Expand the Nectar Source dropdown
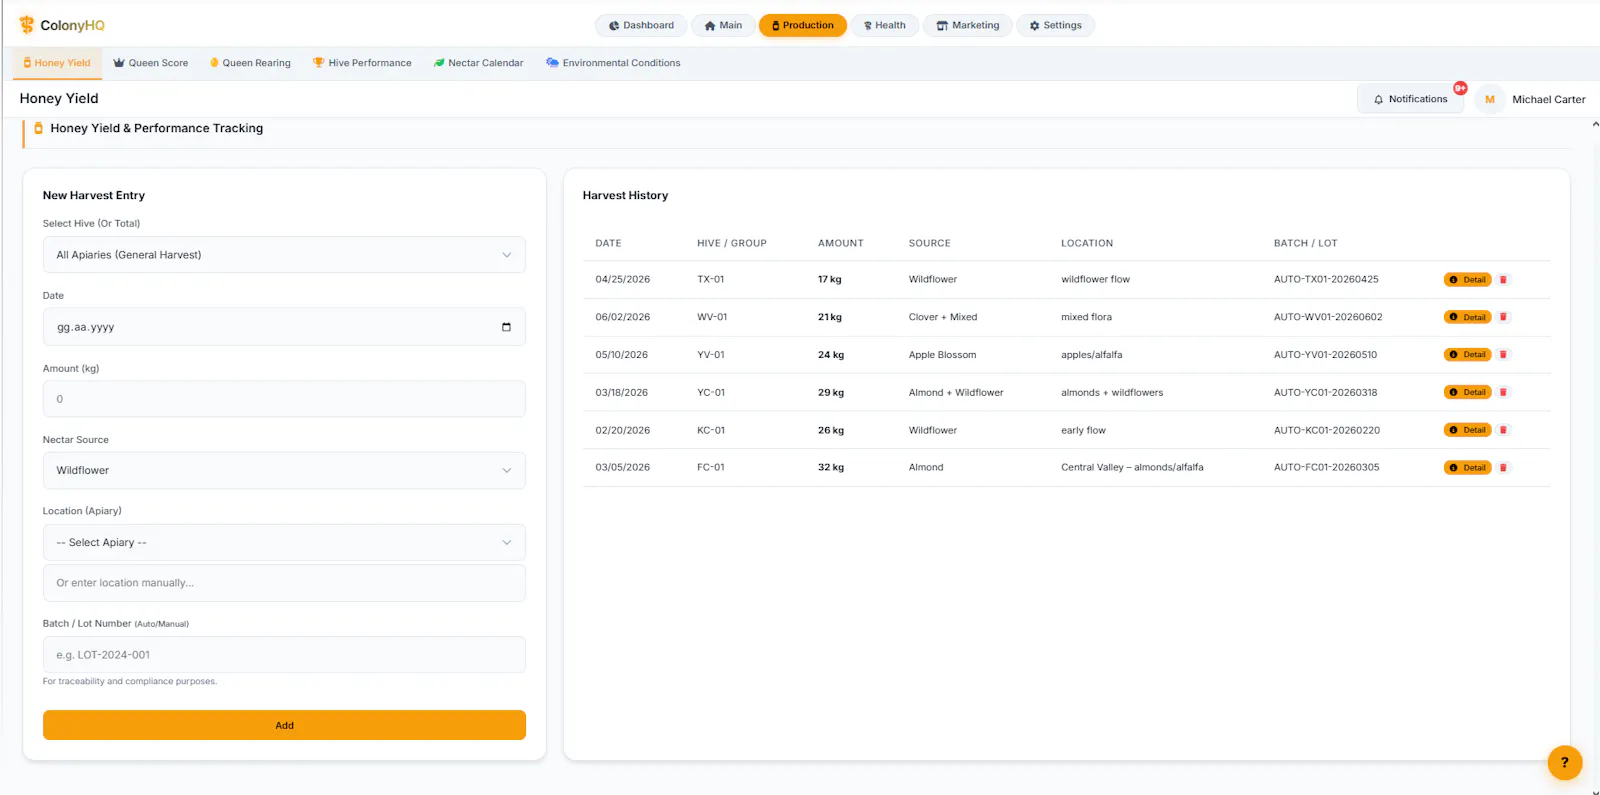The image size is (1600, 795). (x=284, y=470)
